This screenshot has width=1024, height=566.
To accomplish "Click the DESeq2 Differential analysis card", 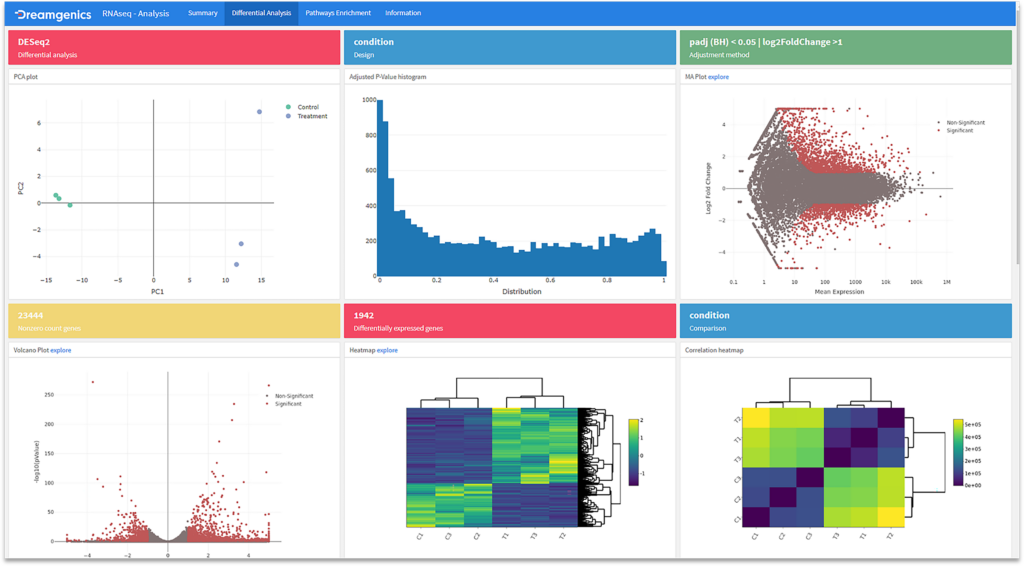I will click(174, 48).
